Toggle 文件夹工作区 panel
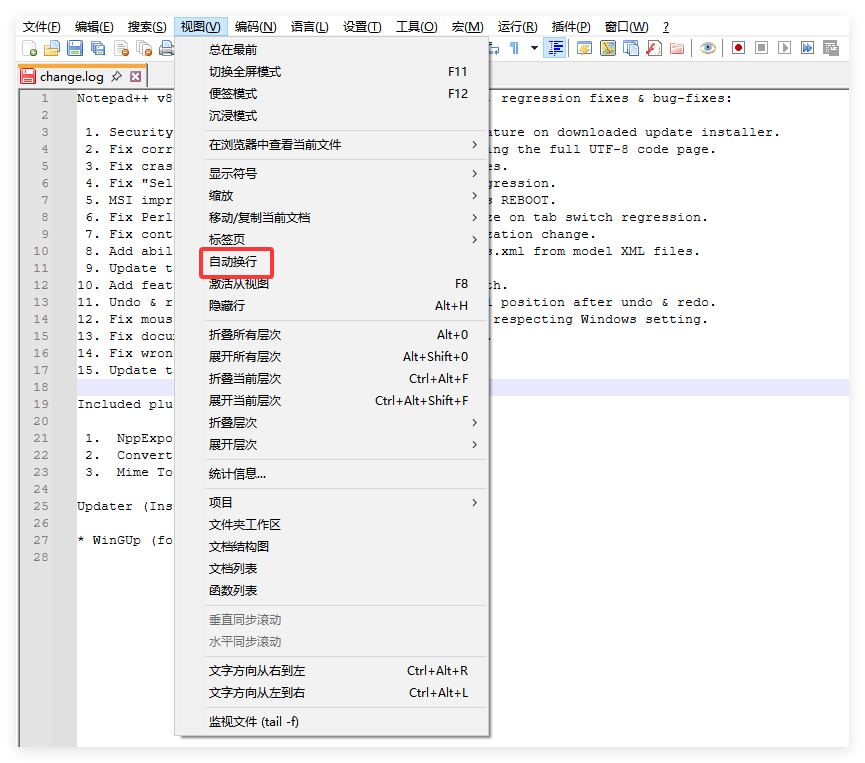The image size is (865, 763). (332, 525)
